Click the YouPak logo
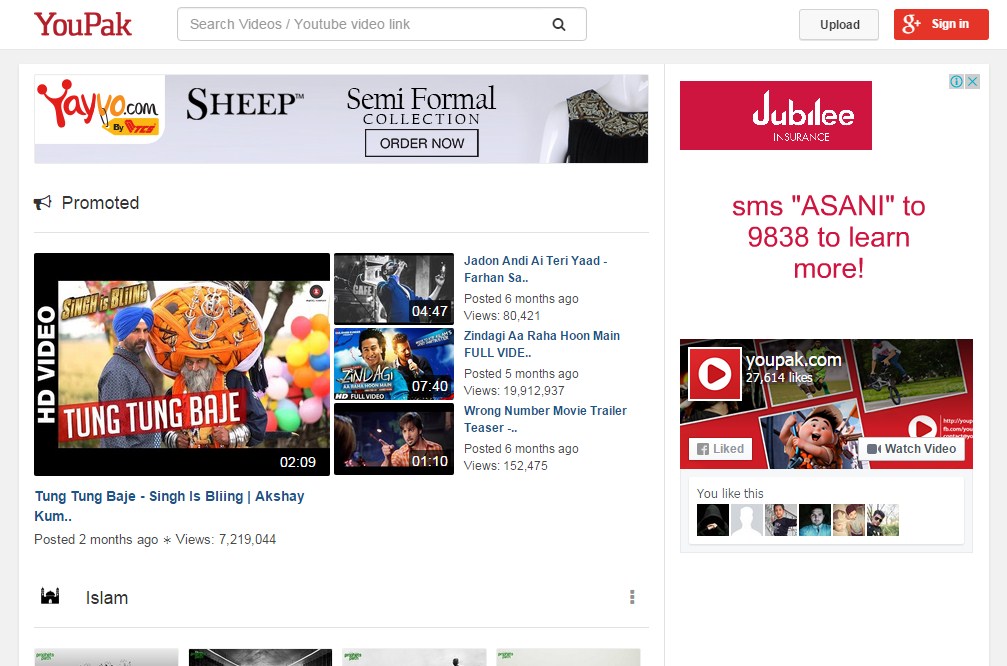This screenshot has height=666, width=1007. pyautogui.click(x=83, y=24)
